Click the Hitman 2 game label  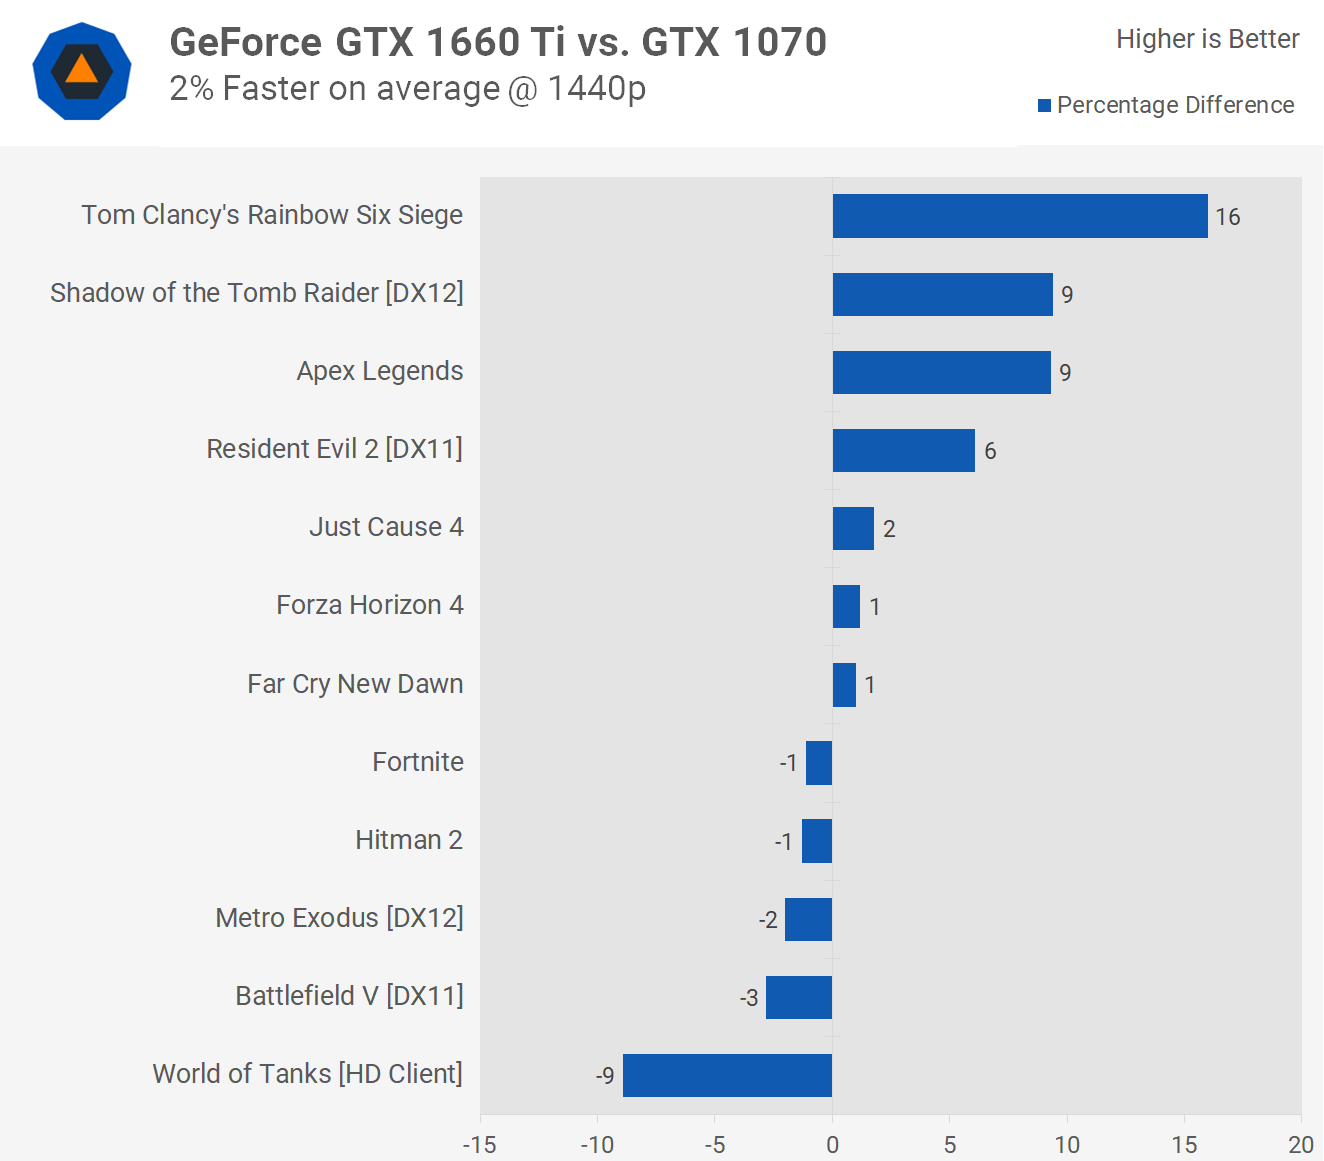click(408, 840)
